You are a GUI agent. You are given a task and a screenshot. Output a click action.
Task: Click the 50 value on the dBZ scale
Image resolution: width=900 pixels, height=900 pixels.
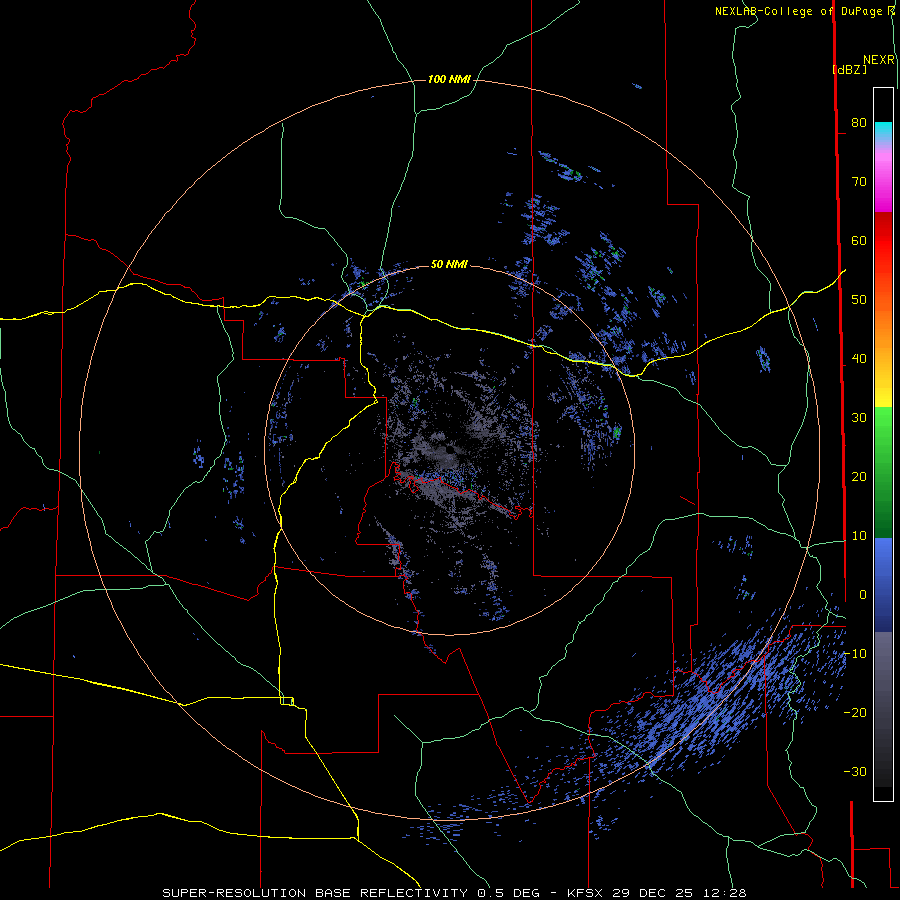click(859, 300)
